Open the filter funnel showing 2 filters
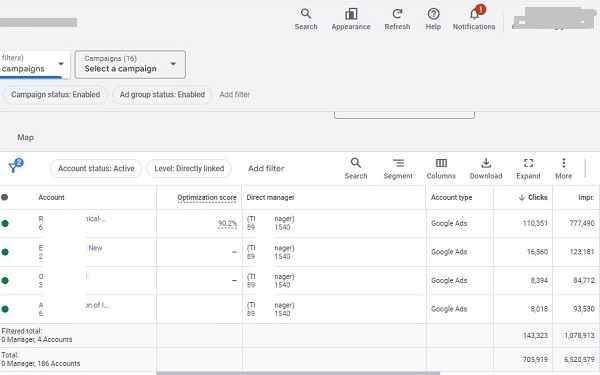600x375 pixels. 15,166
